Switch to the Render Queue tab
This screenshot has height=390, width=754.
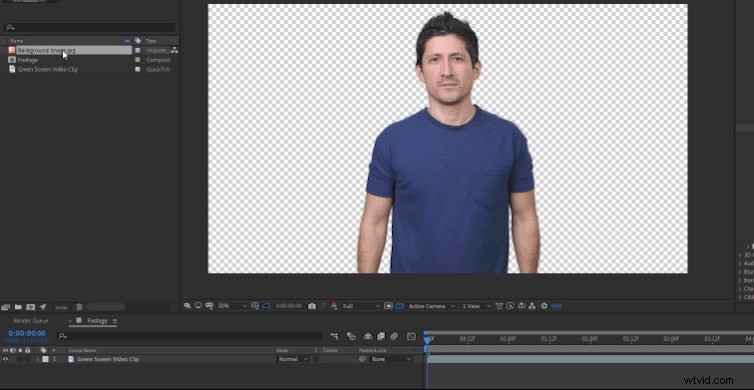click(x=31, y=321)
